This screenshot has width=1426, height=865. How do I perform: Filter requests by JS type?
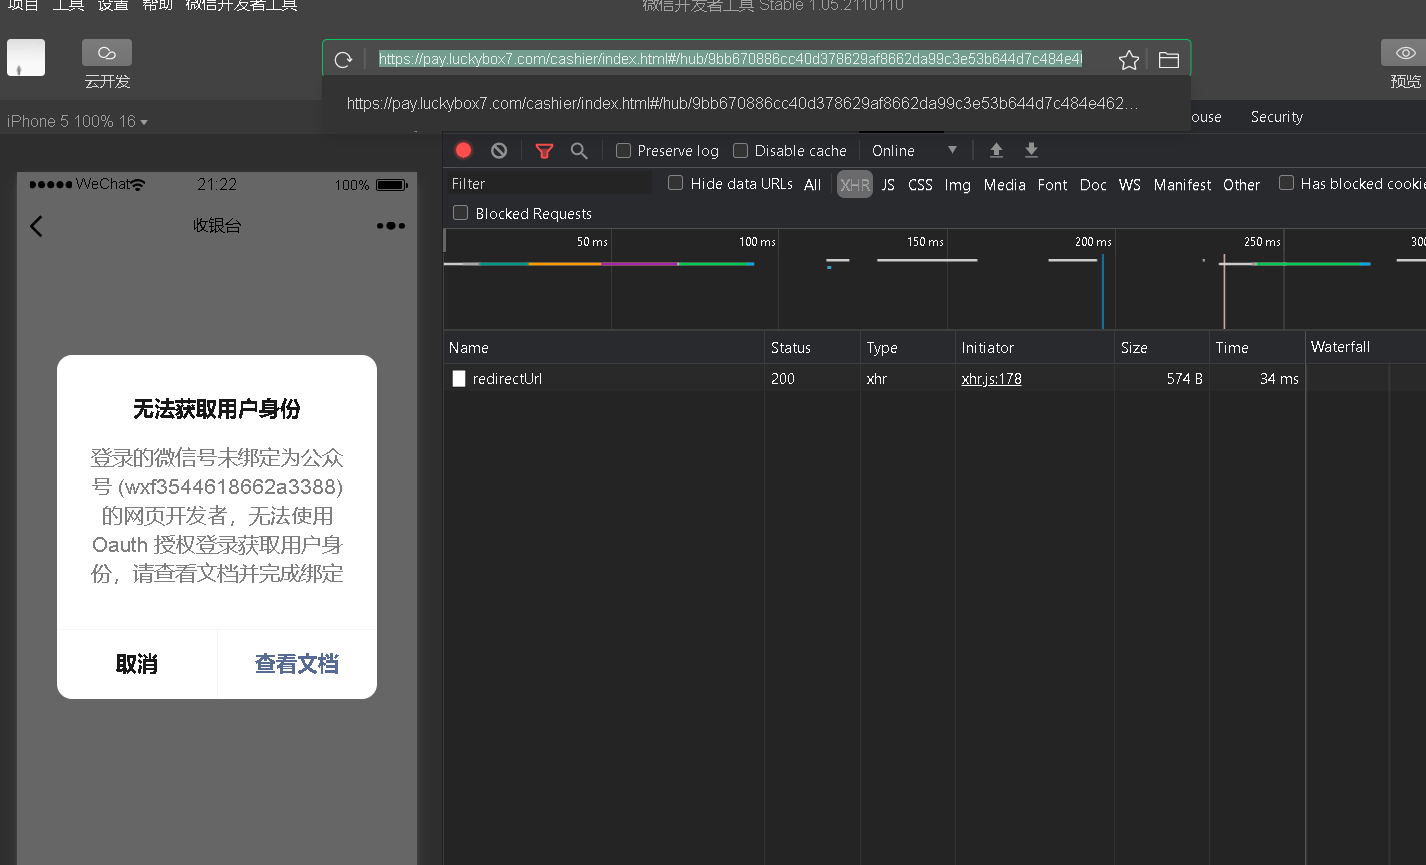(888, 185)
